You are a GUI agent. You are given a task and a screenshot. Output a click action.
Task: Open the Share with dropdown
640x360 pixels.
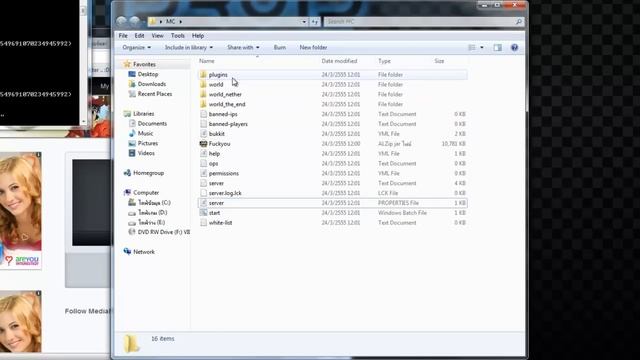[243, 48]
